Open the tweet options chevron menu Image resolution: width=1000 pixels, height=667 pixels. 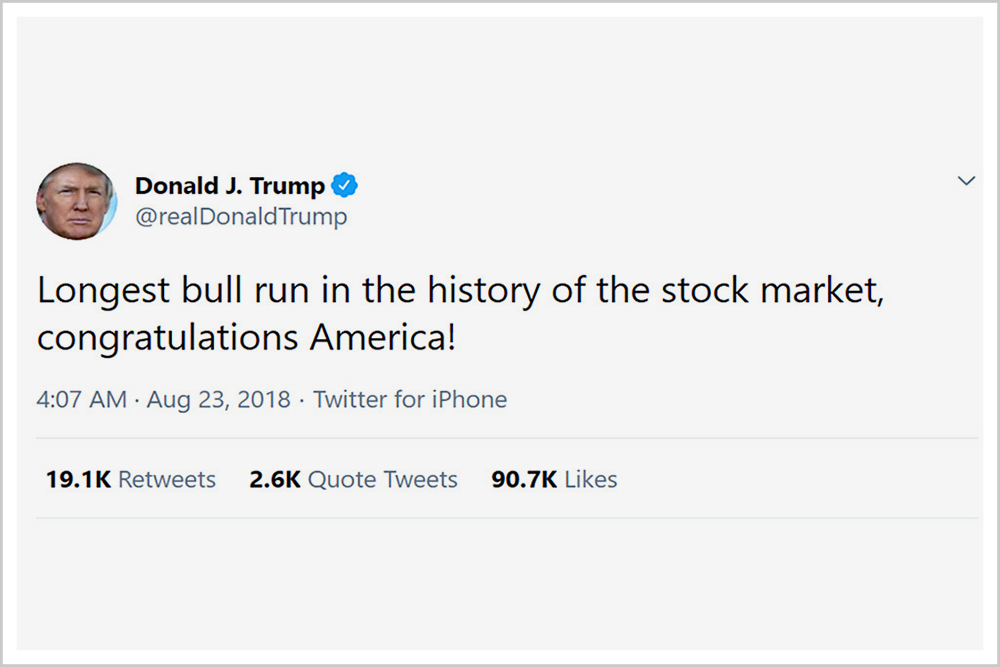point(966,180)
